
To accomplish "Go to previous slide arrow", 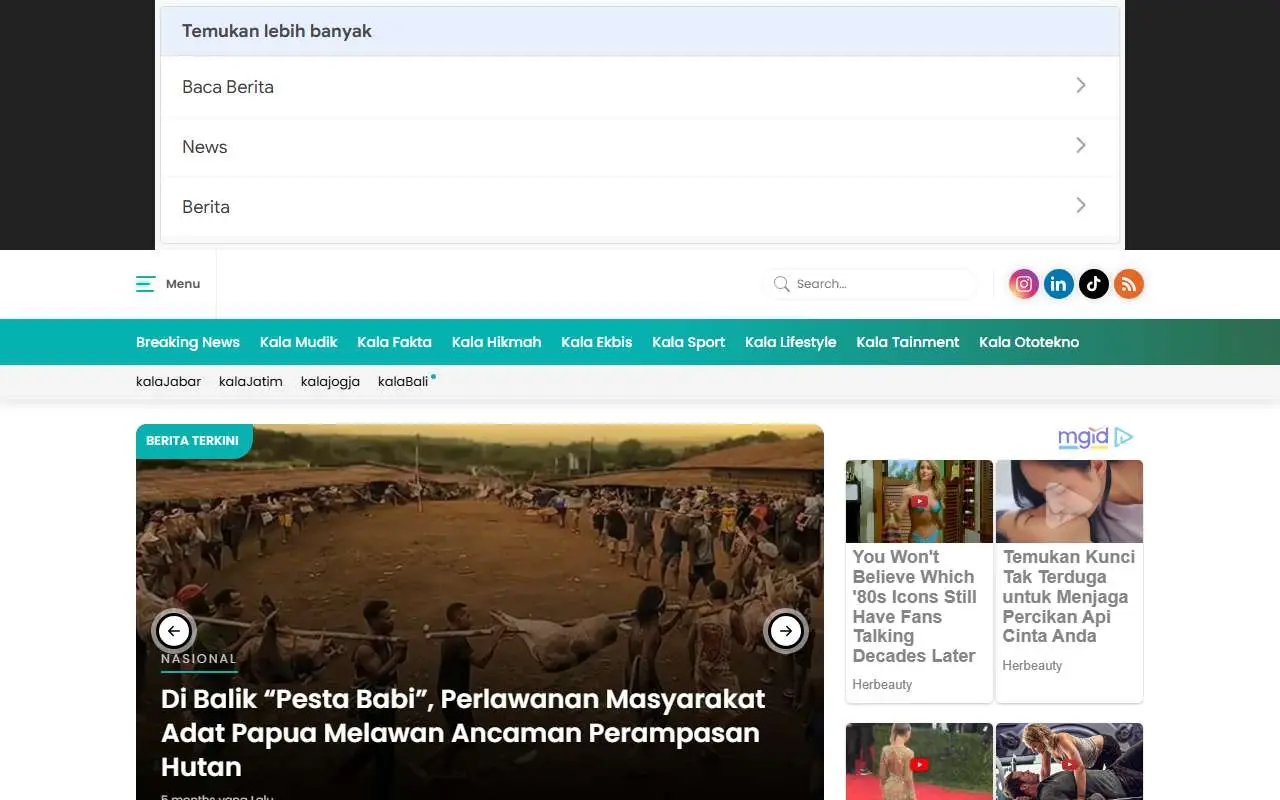I will [x=174, y=631].
